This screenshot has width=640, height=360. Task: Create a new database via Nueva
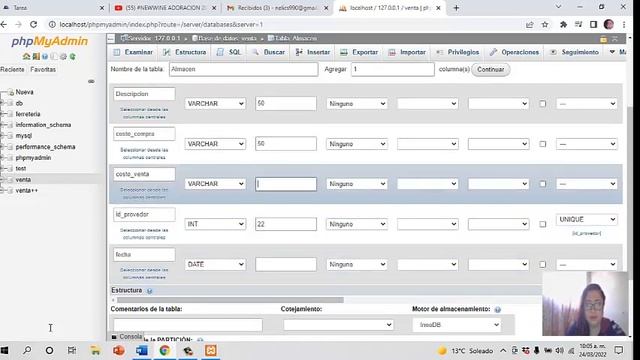[x=24, y=92]
